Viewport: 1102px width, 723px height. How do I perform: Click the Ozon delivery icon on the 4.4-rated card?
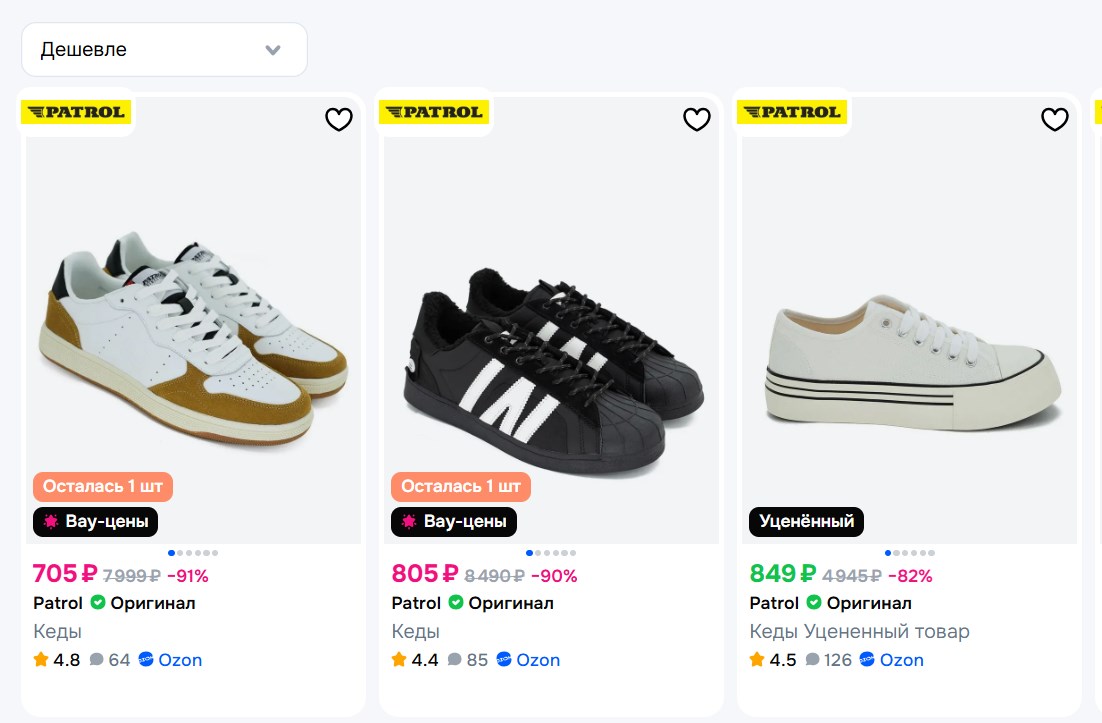[x=504, y=660]
